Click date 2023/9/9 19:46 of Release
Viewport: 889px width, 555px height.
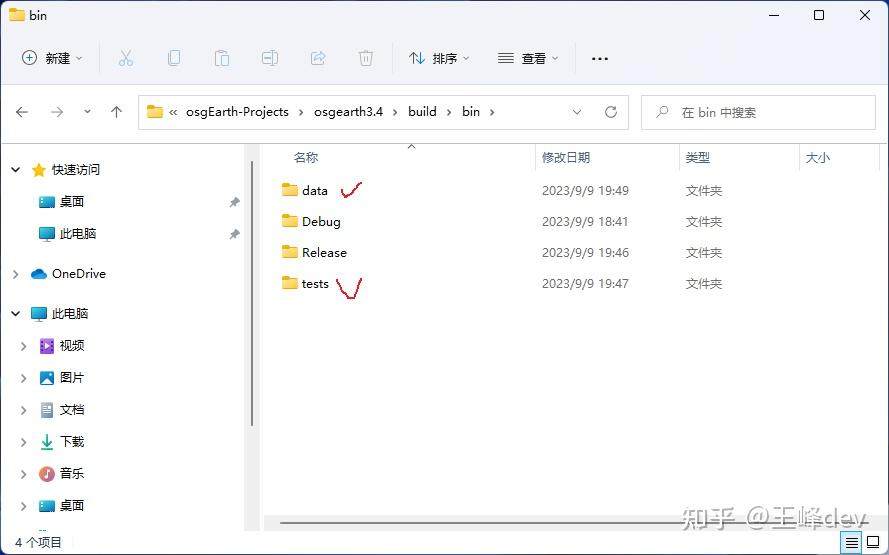point(585,252)
